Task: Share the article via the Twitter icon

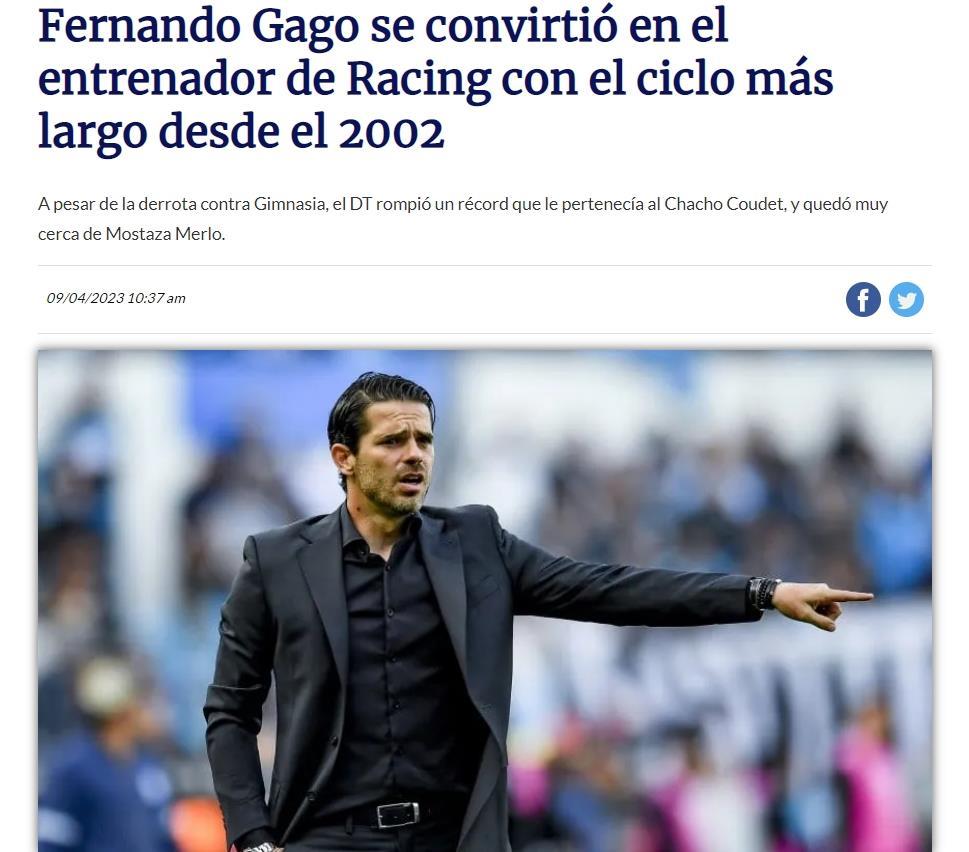Action: tap(906, 300)
